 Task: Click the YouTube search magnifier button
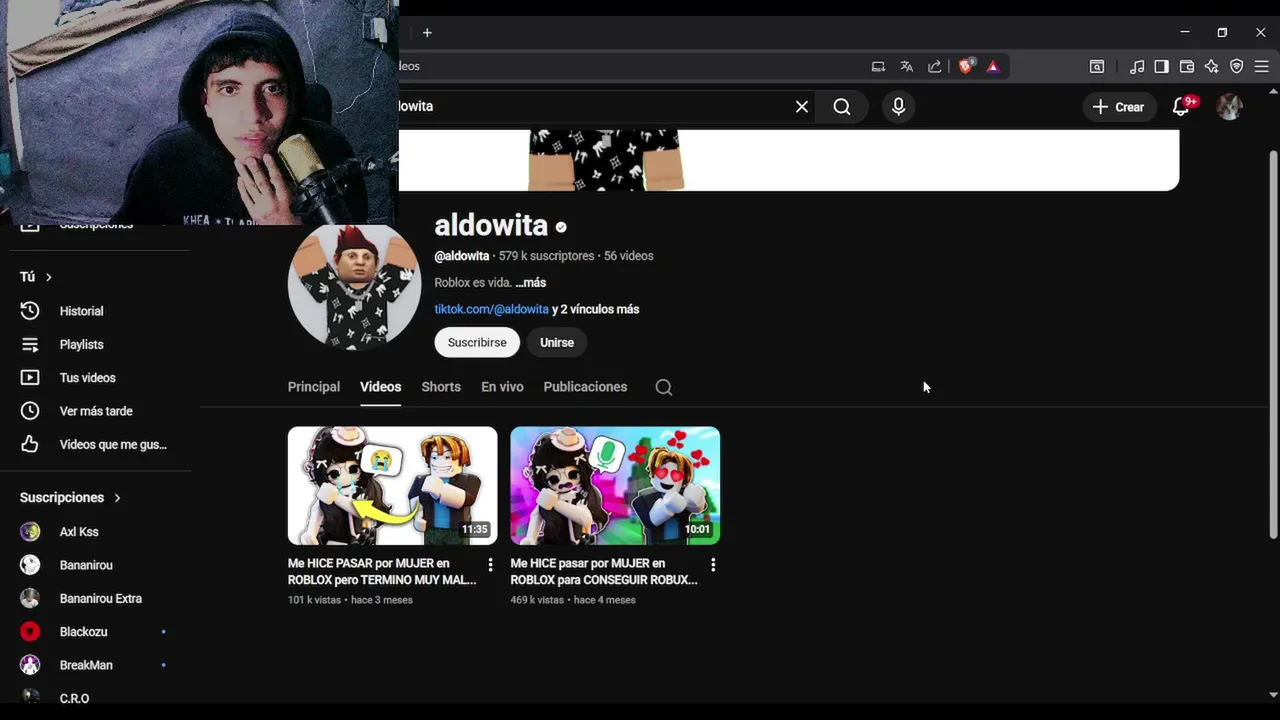click(x=842, y=107)
